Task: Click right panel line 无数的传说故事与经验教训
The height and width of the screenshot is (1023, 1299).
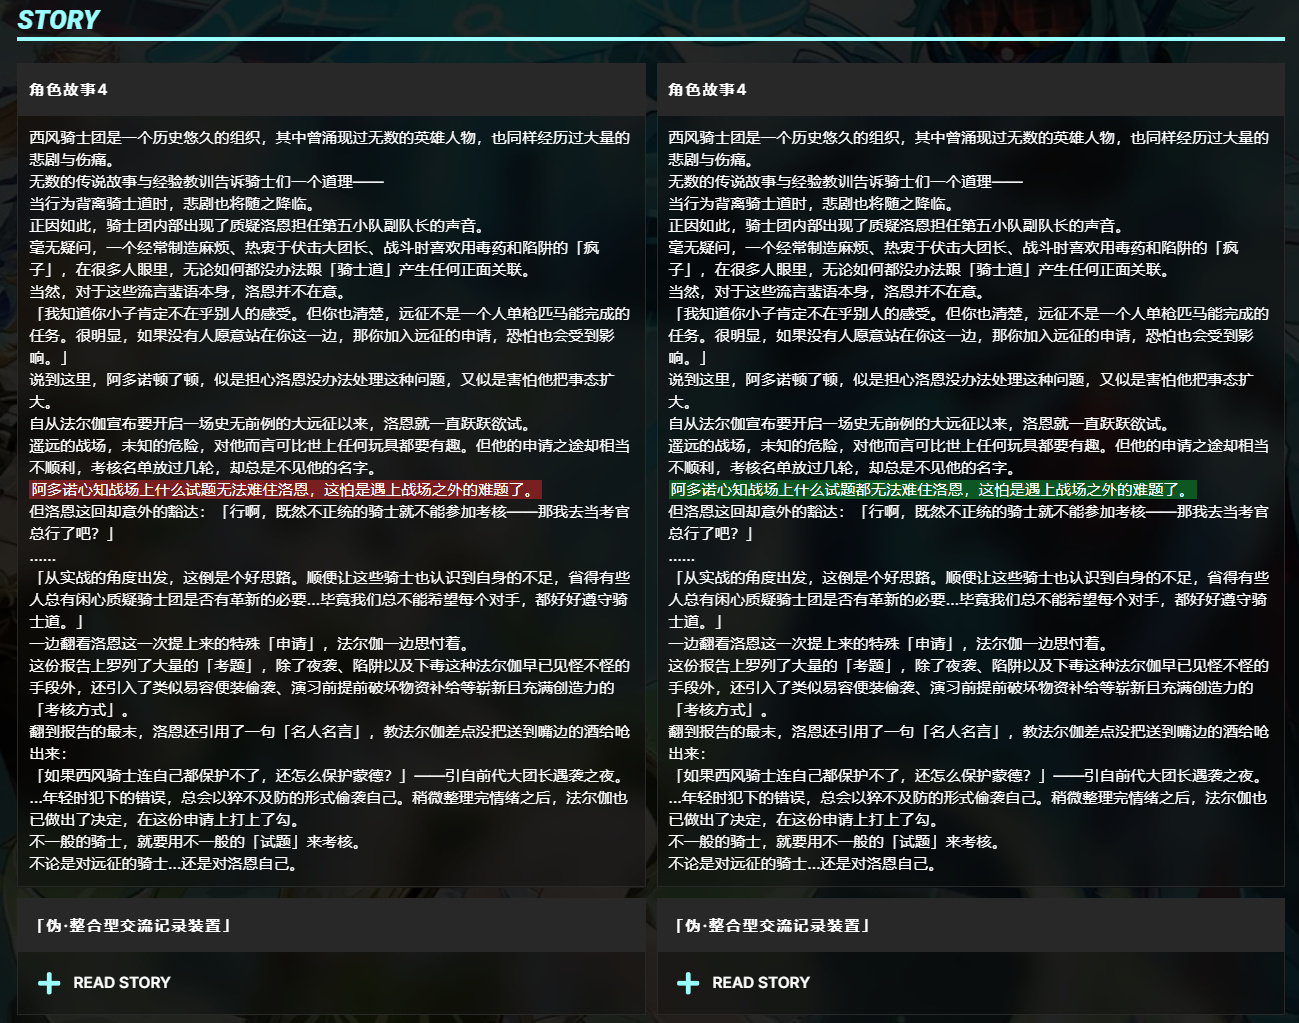Action: tap(845, 182)
